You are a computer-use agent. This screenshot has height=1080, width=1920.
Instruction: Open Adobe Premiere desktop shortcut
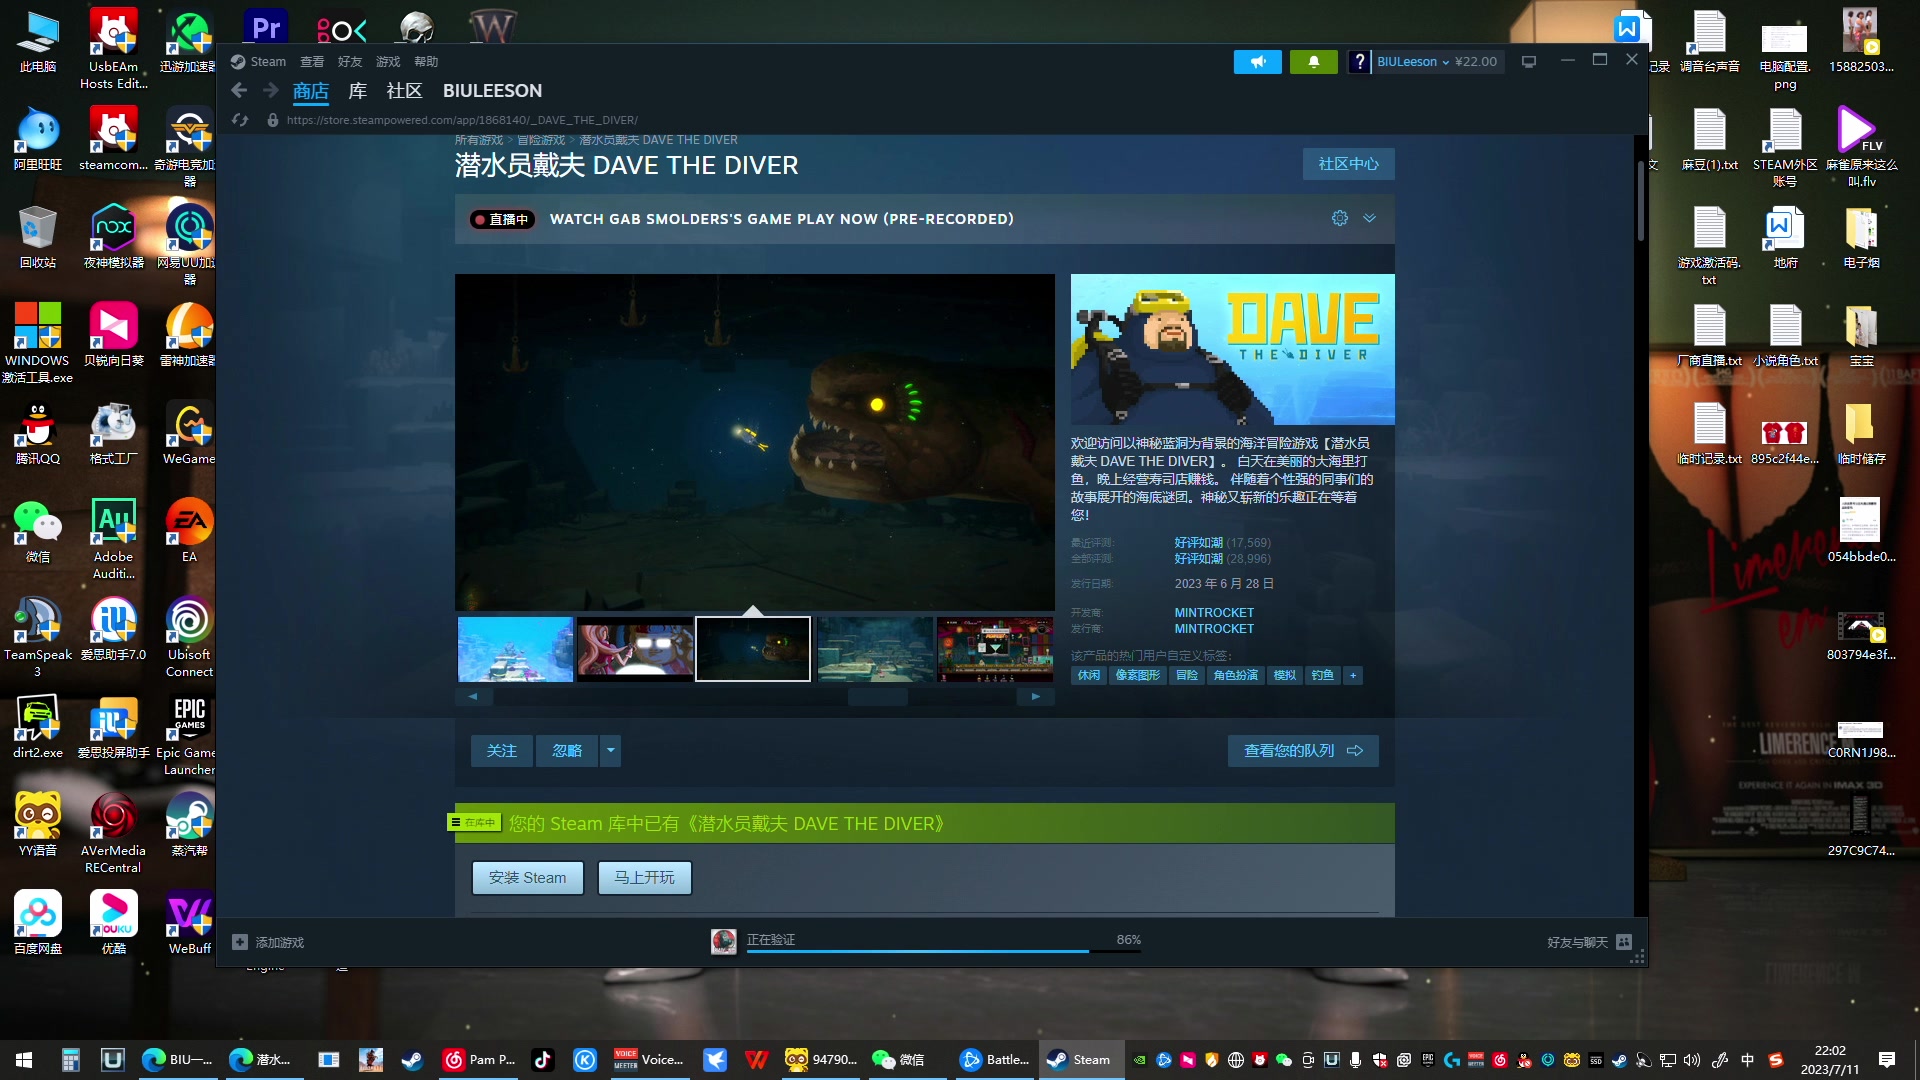tap(266, 28)
